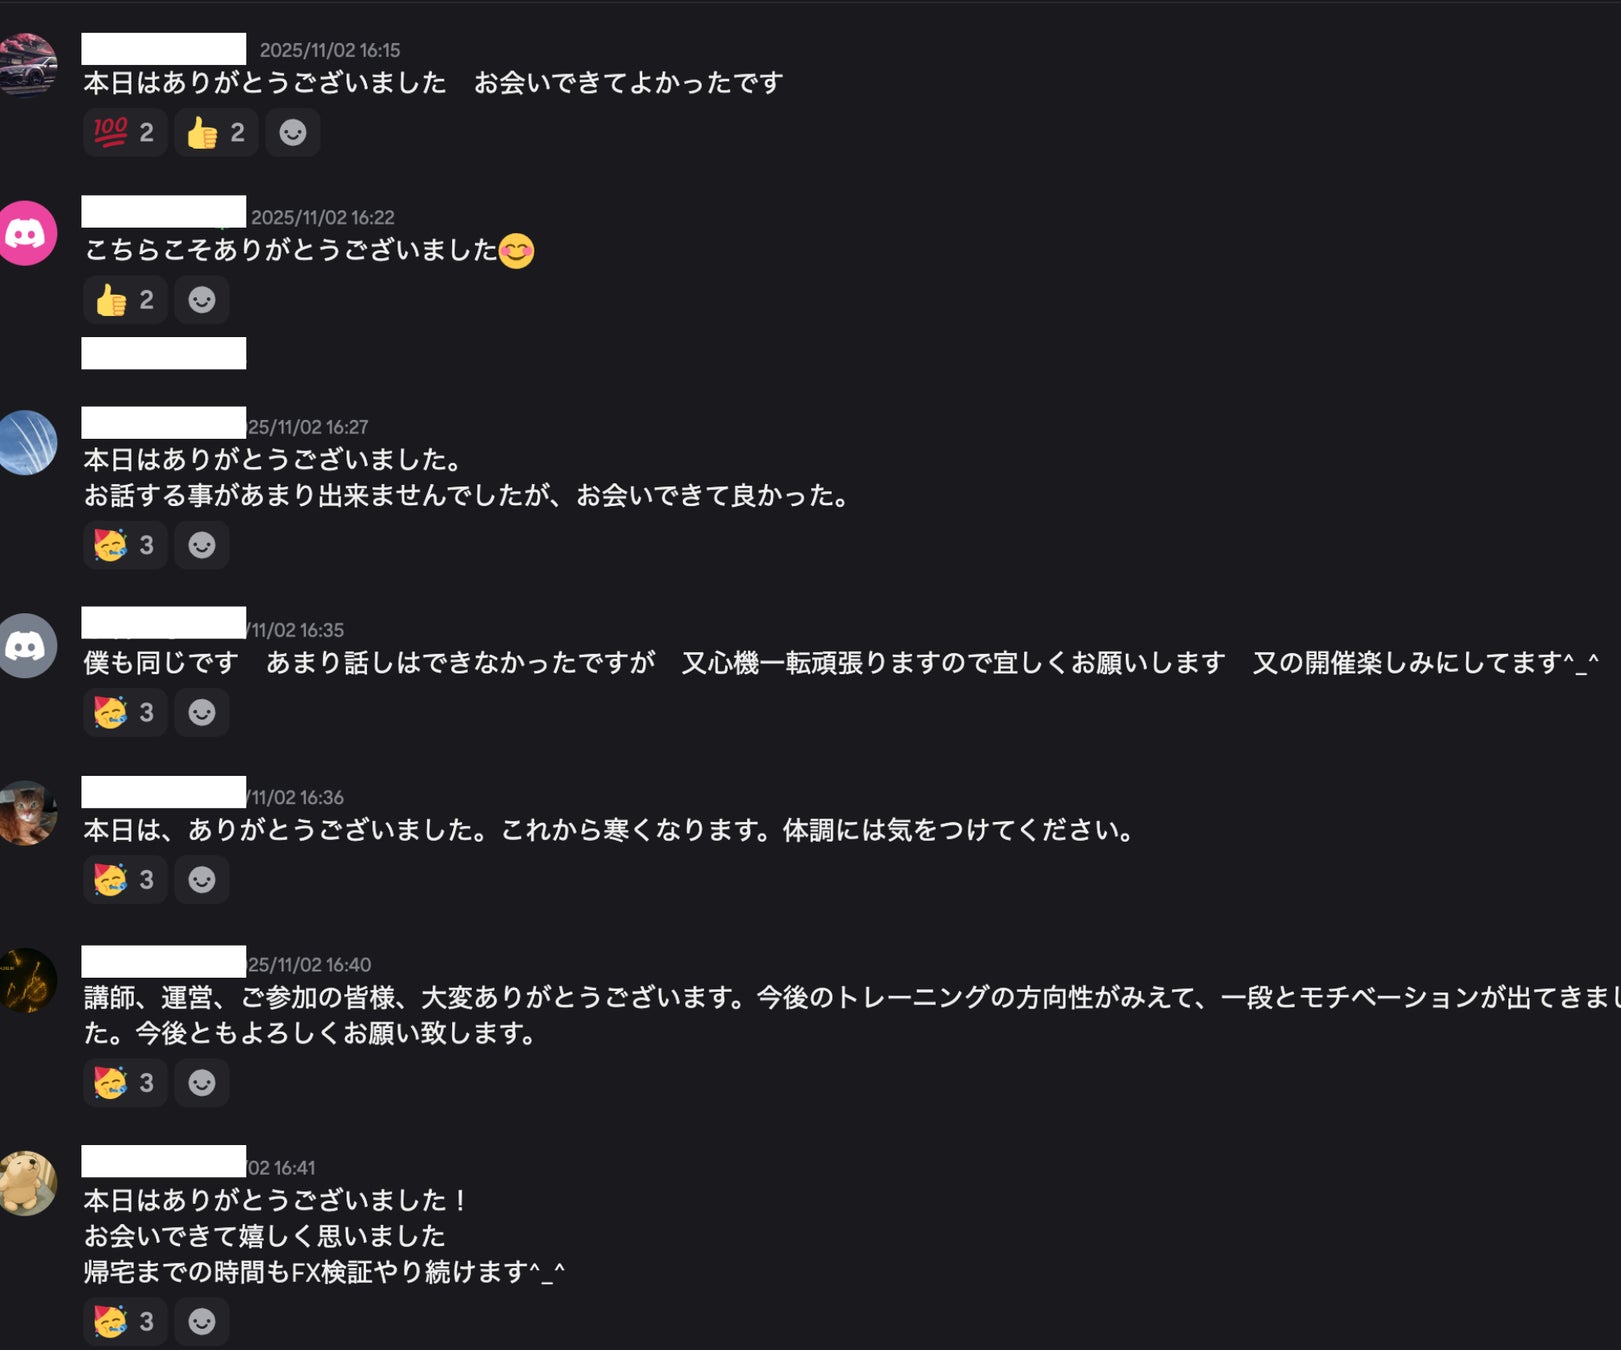Add reaction to the 16:35 message
1621x1350 pixels.
point(202,712)
